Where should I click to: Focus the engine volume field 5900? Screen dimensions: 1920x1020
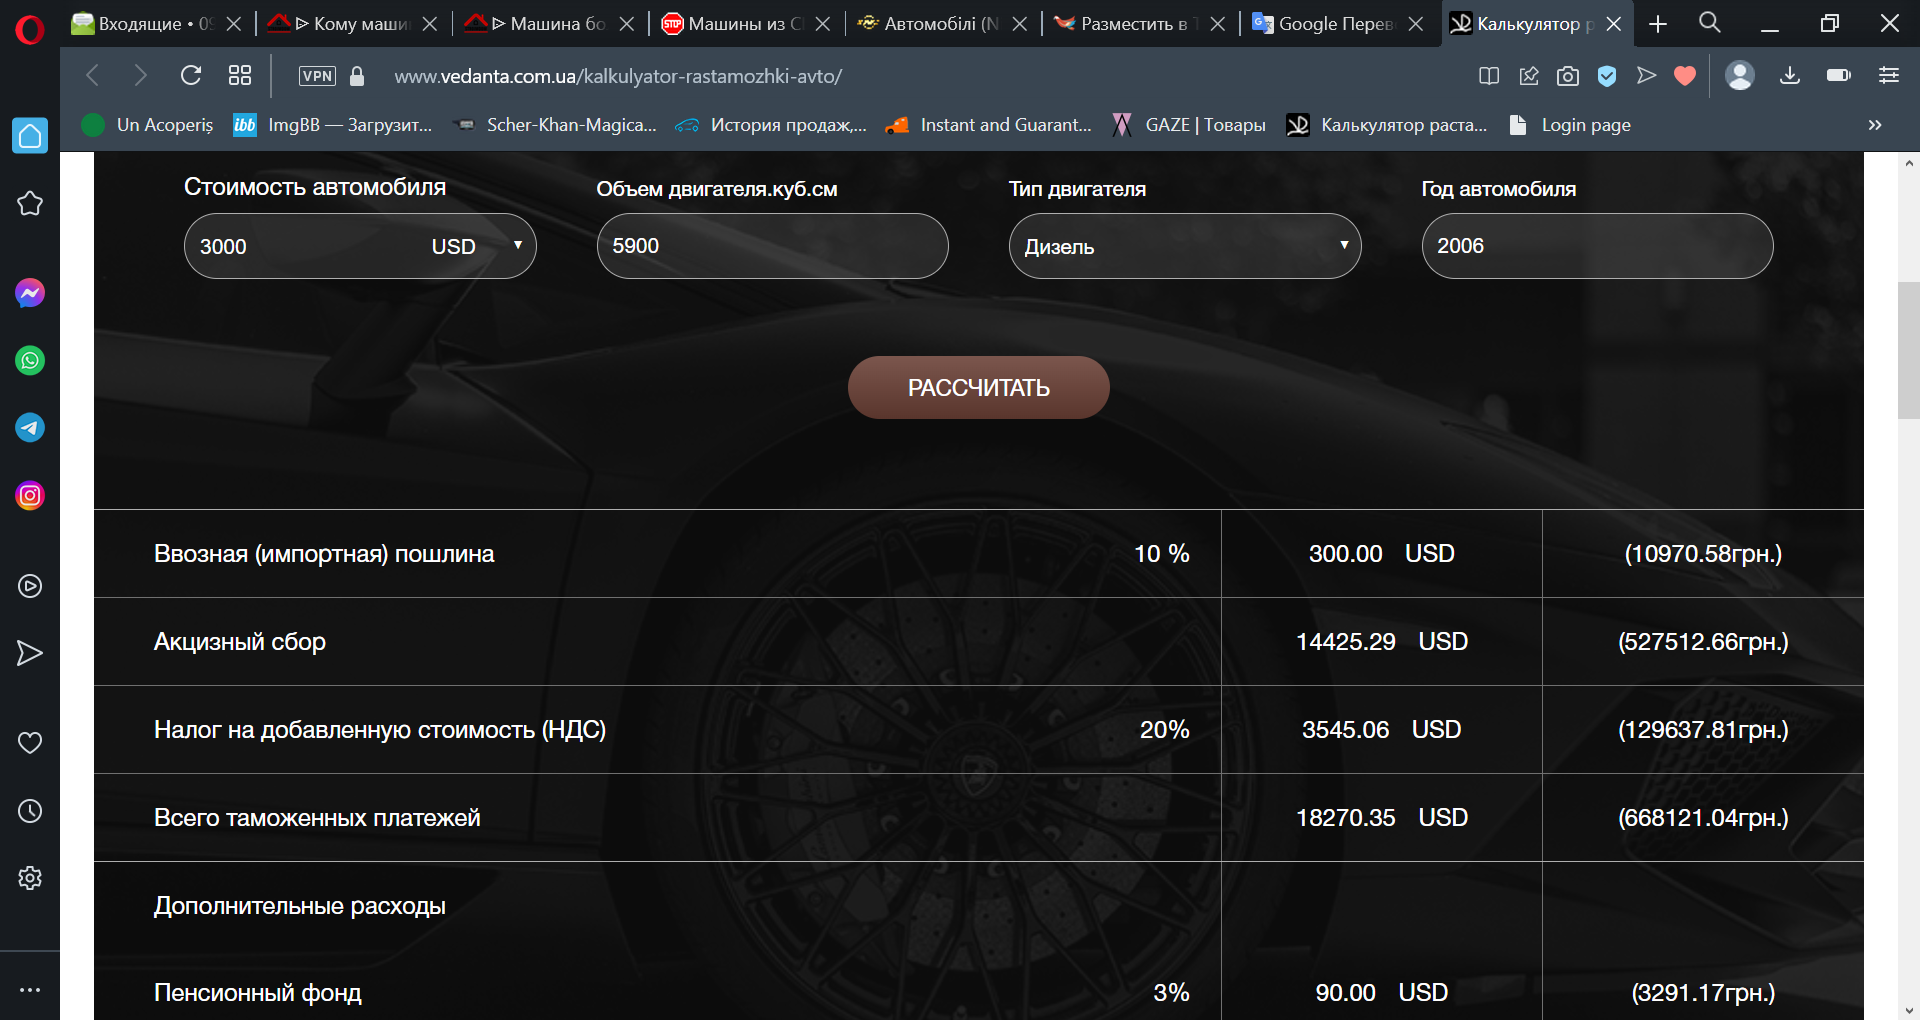pyautogui.click(x=773, y=246)
